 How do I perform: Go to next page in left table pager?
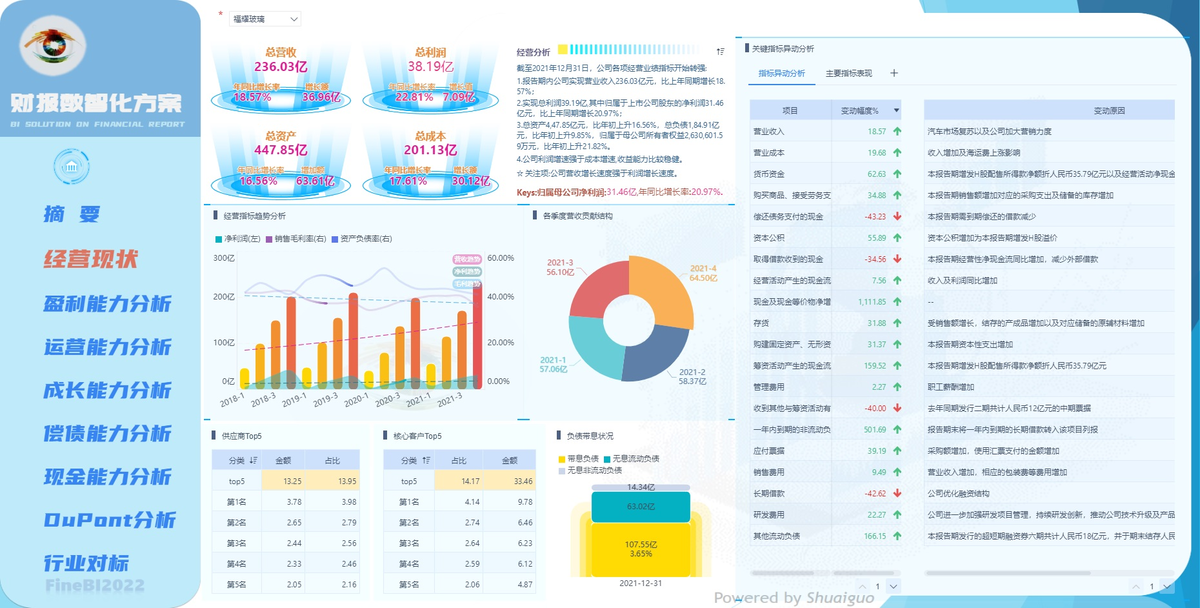click(x=892, y=587)
